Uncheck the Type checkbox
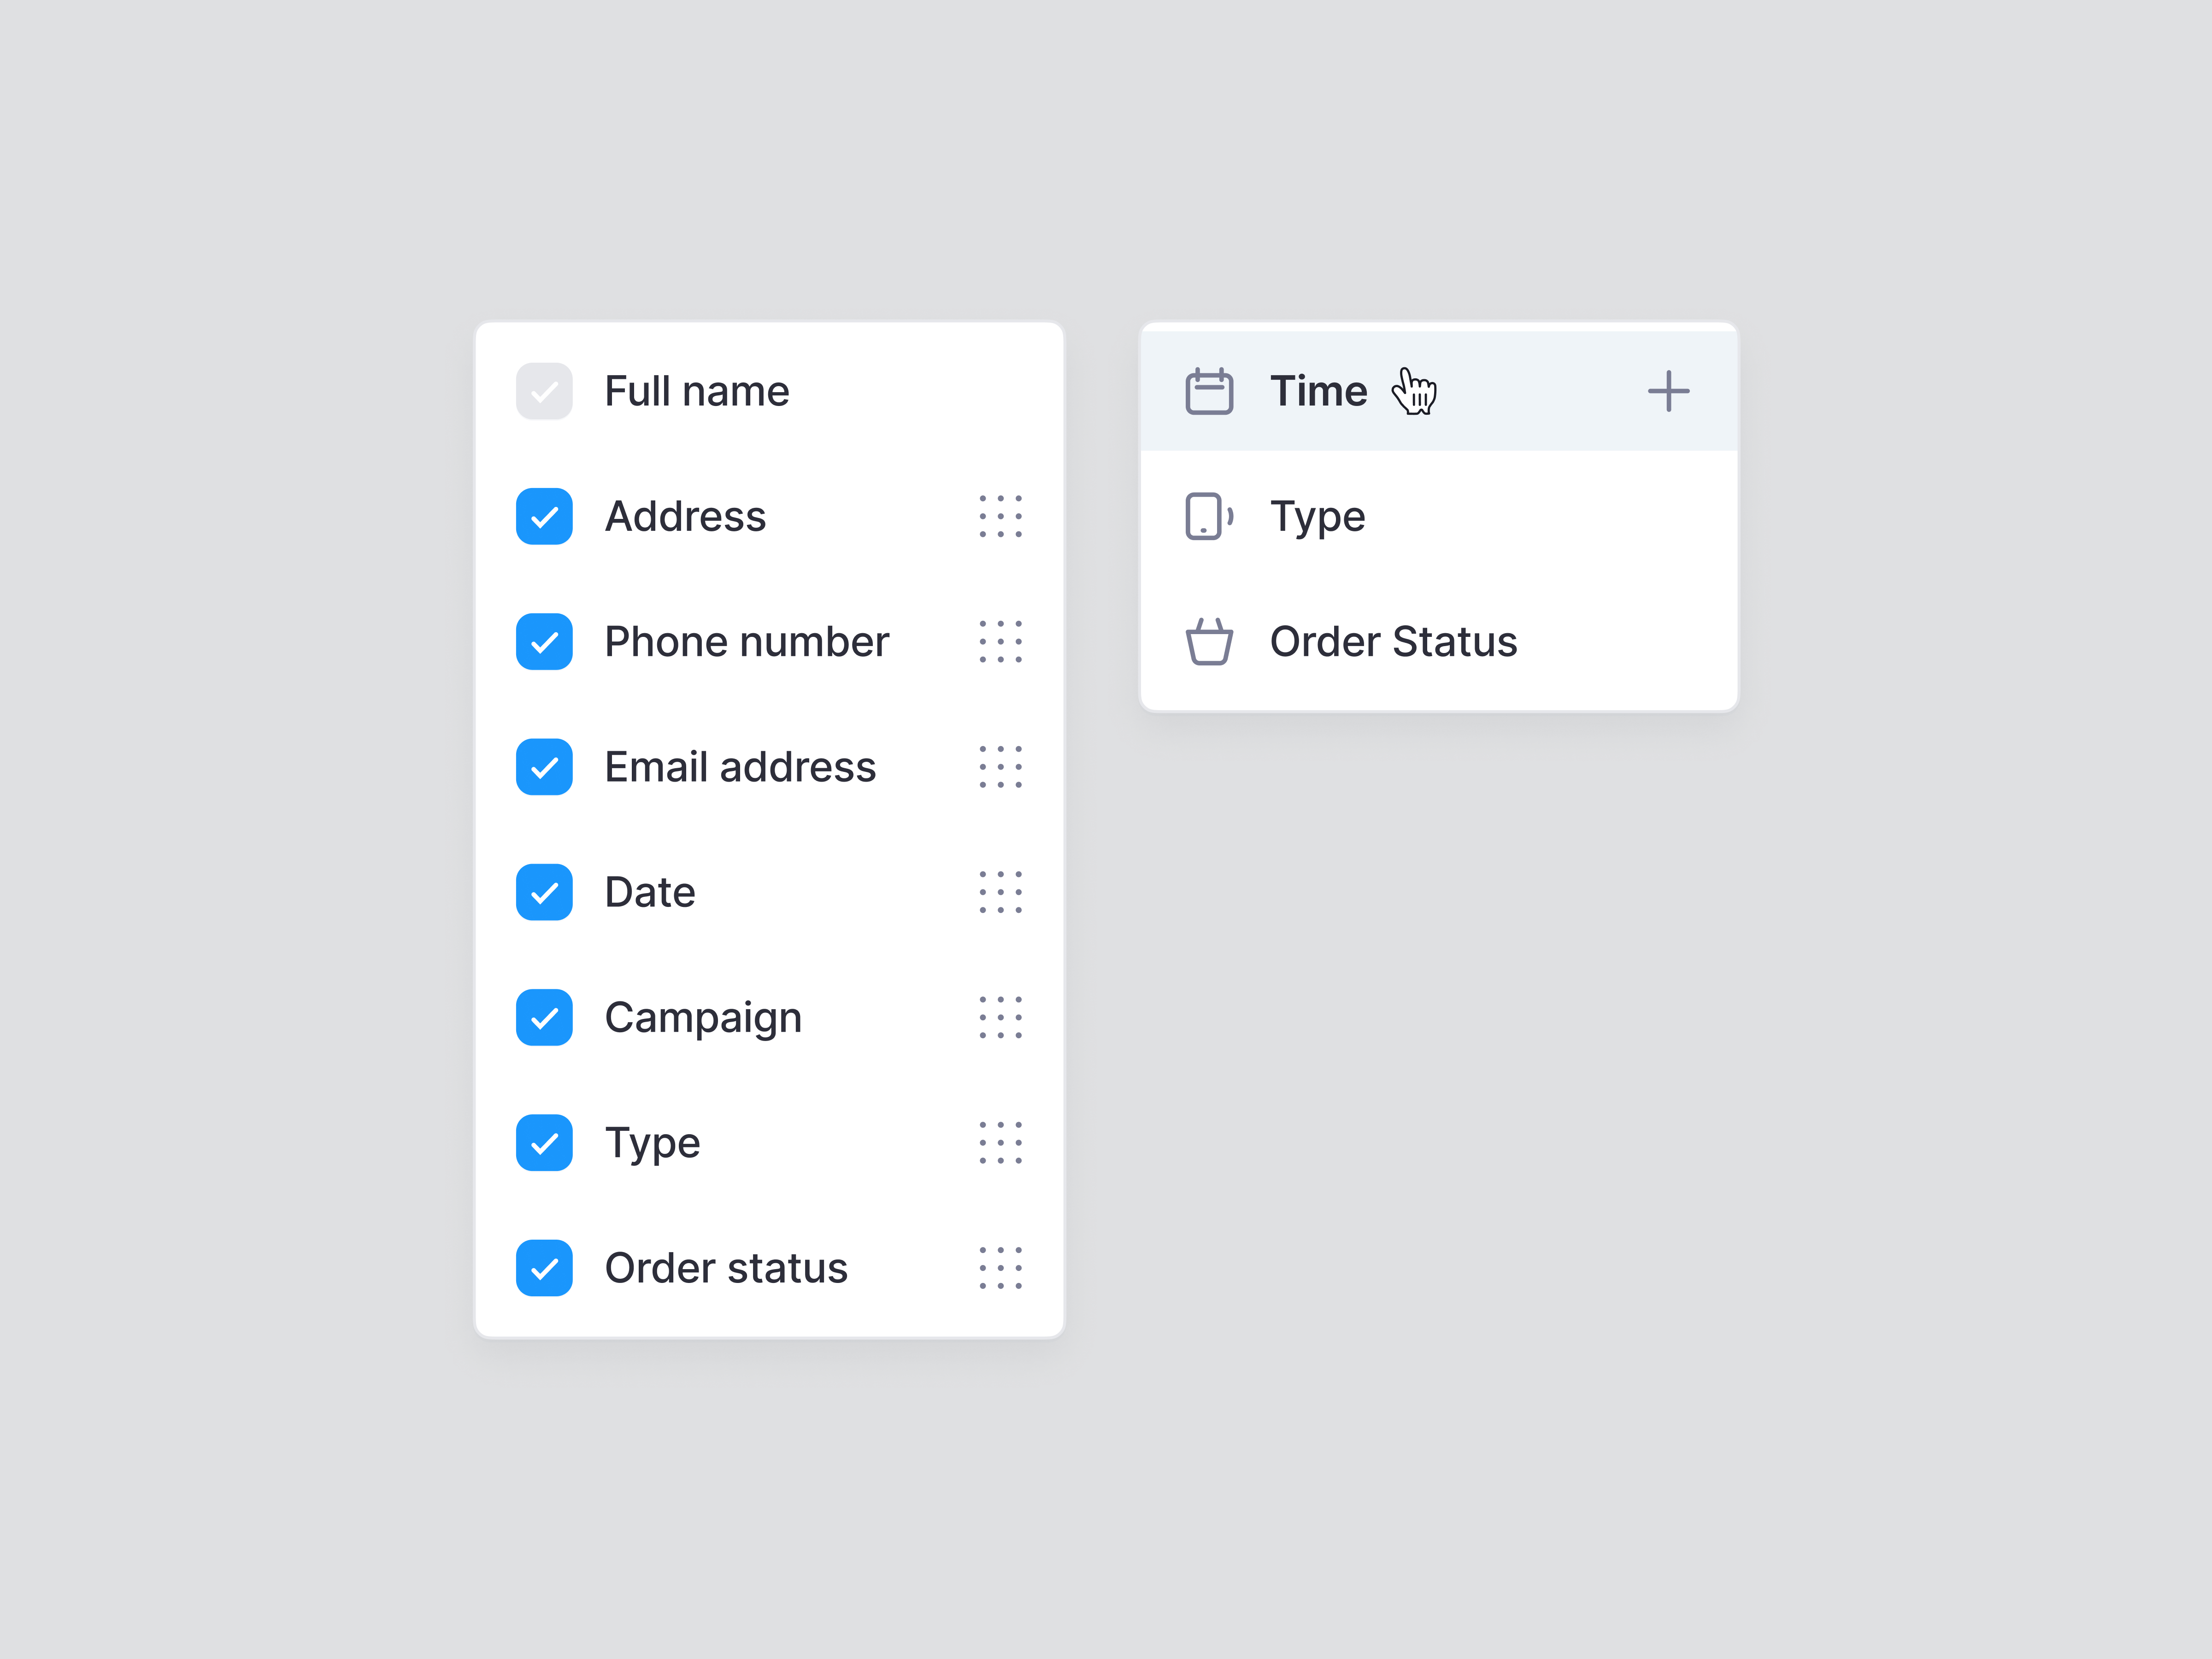The width and height of the screenshot is (2212, 1659). tap(544, 1143)
